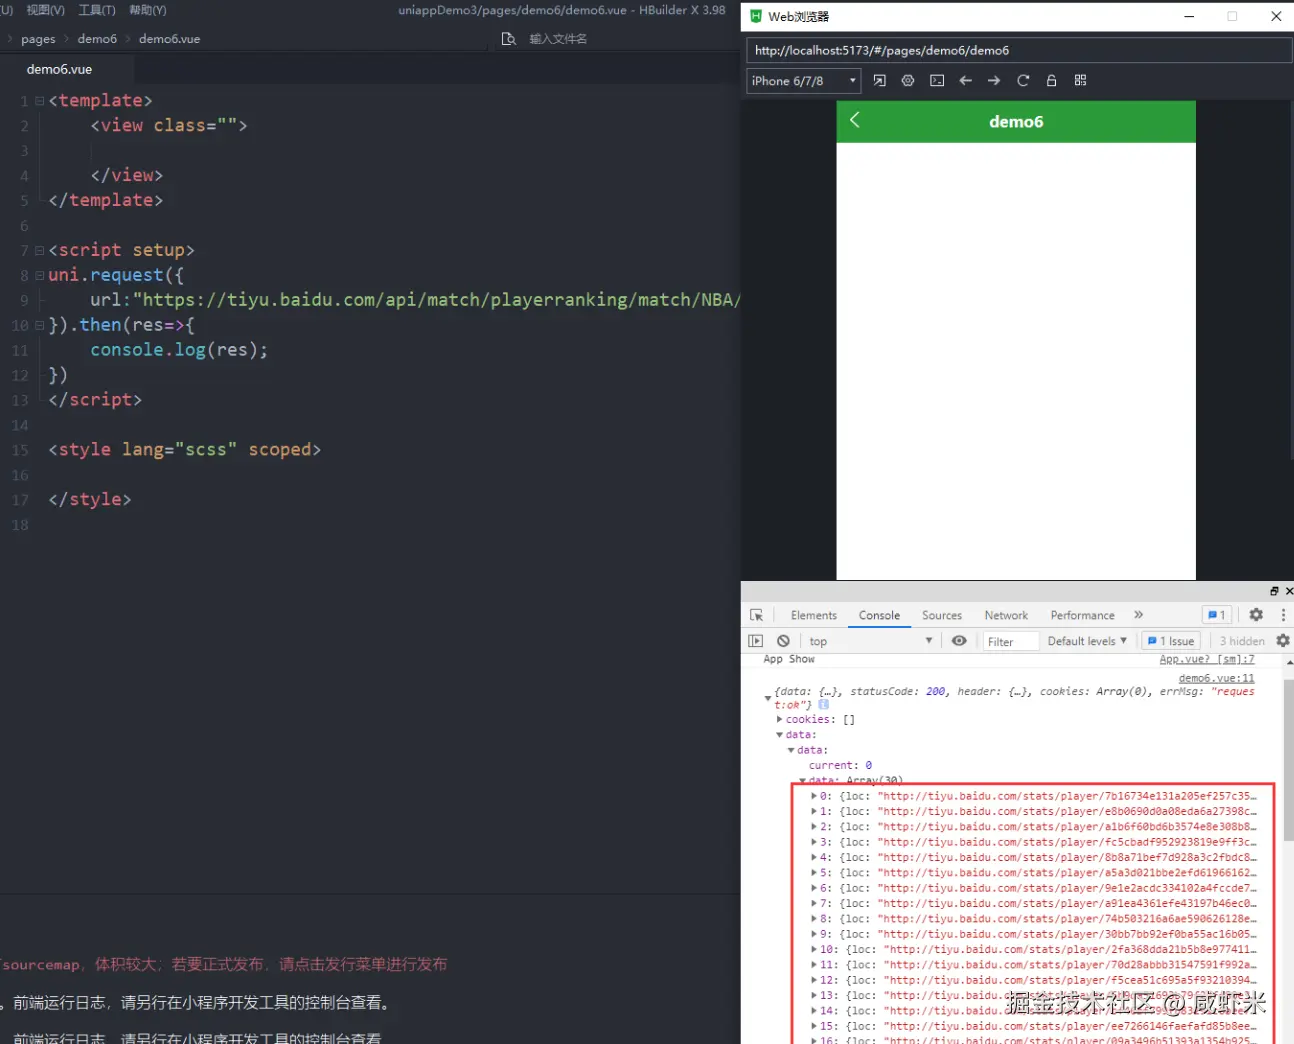Open the top context dropdown
This screenshot has width=1294, height=1044.
click(870, 641)
